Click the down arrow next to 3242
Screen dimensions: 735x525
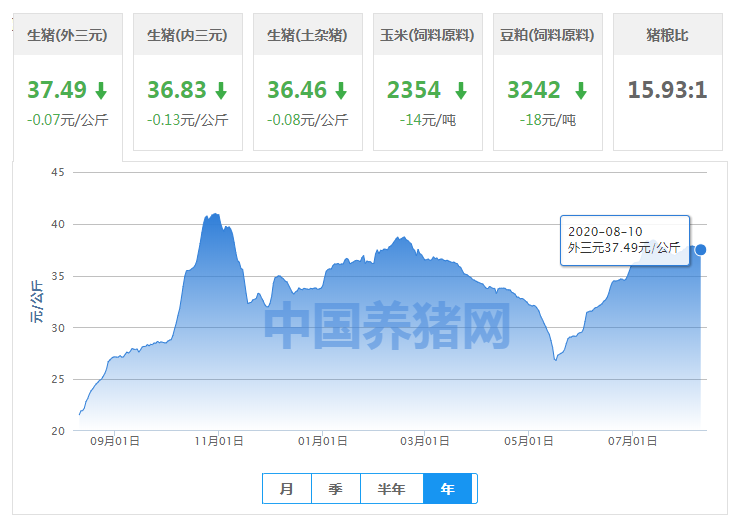click(x=581, y=90)
